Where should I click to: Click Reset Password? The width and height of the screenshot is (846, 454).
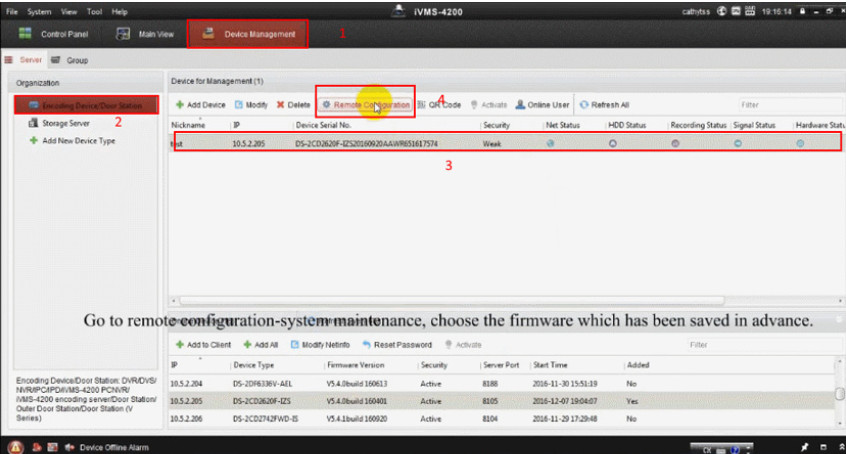397,344
